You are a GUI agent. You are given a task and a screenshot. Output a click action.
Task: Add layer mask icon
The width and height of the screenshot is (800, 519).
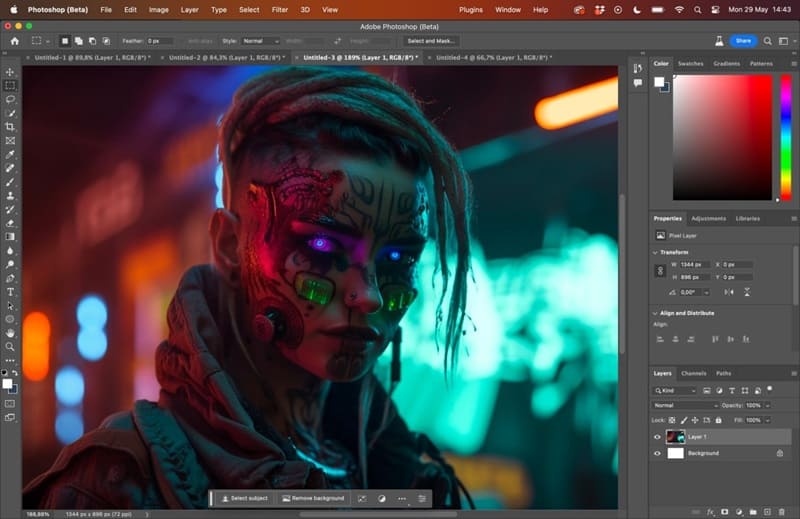724,511
